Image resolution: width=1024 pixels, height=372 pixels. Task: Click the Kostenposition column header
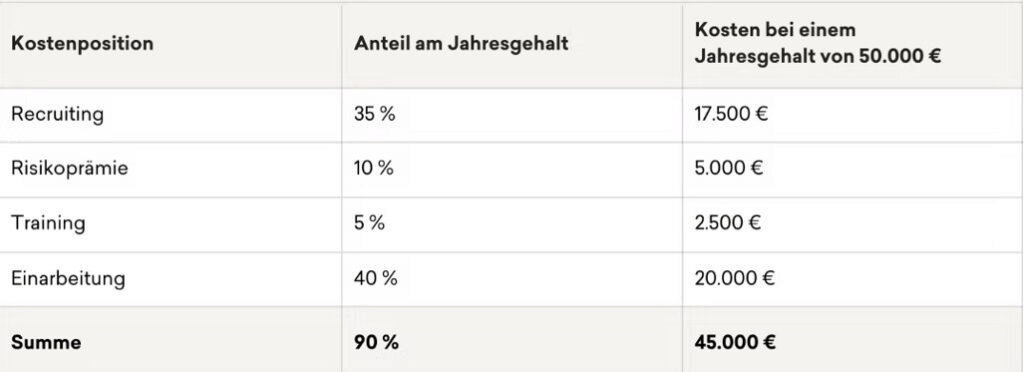pos(82,43)
